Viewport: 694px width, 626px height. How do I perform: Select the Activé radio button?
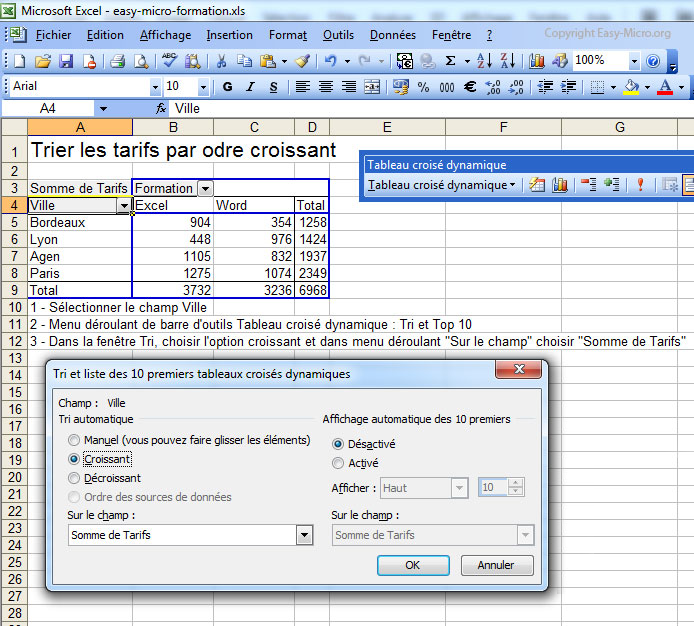click(x=338, y=463)
